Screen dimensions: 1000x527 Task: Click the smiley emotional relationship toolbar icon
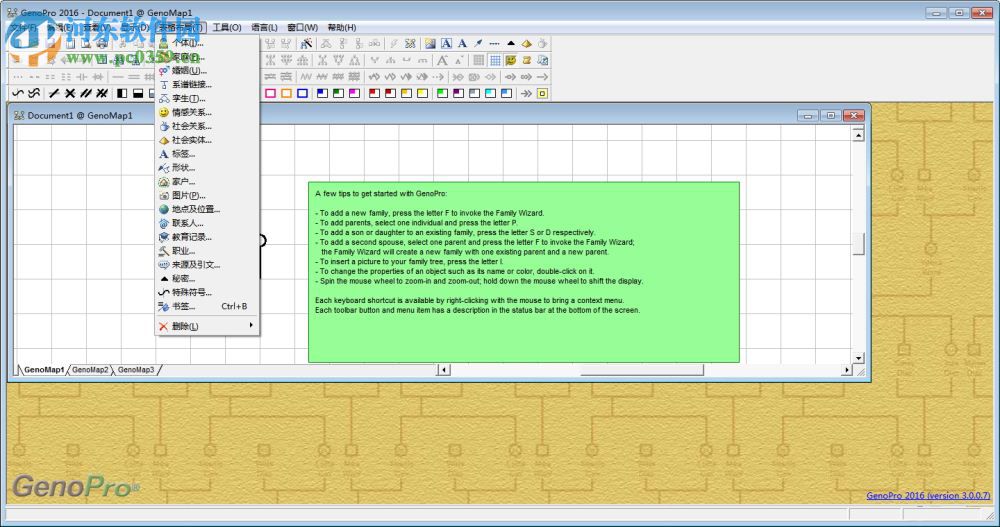point(511,60)
